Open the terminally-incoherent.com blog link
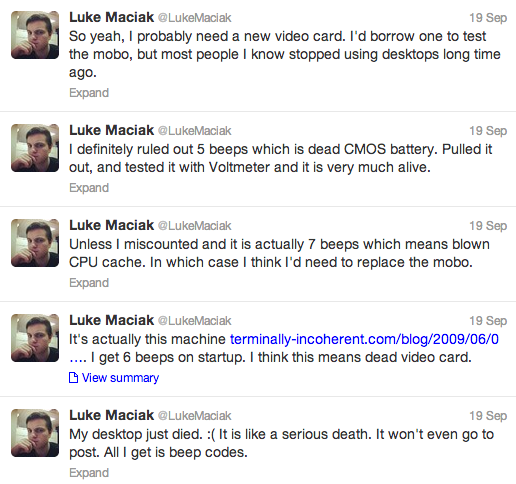This screenshot has height=484, width=516. click(x=284, y=348)
